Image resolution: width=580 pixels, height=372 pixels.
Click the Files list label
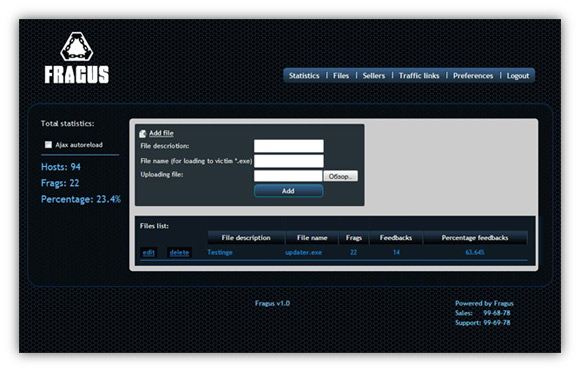click(154, 226)
